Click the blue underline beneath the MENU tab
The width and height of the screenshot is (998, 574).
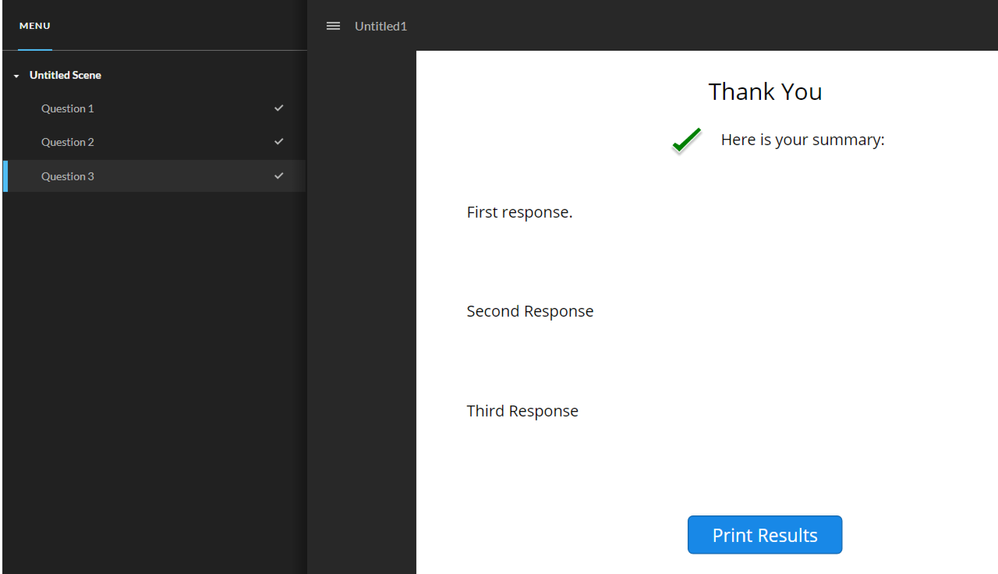tap(35, 49)
